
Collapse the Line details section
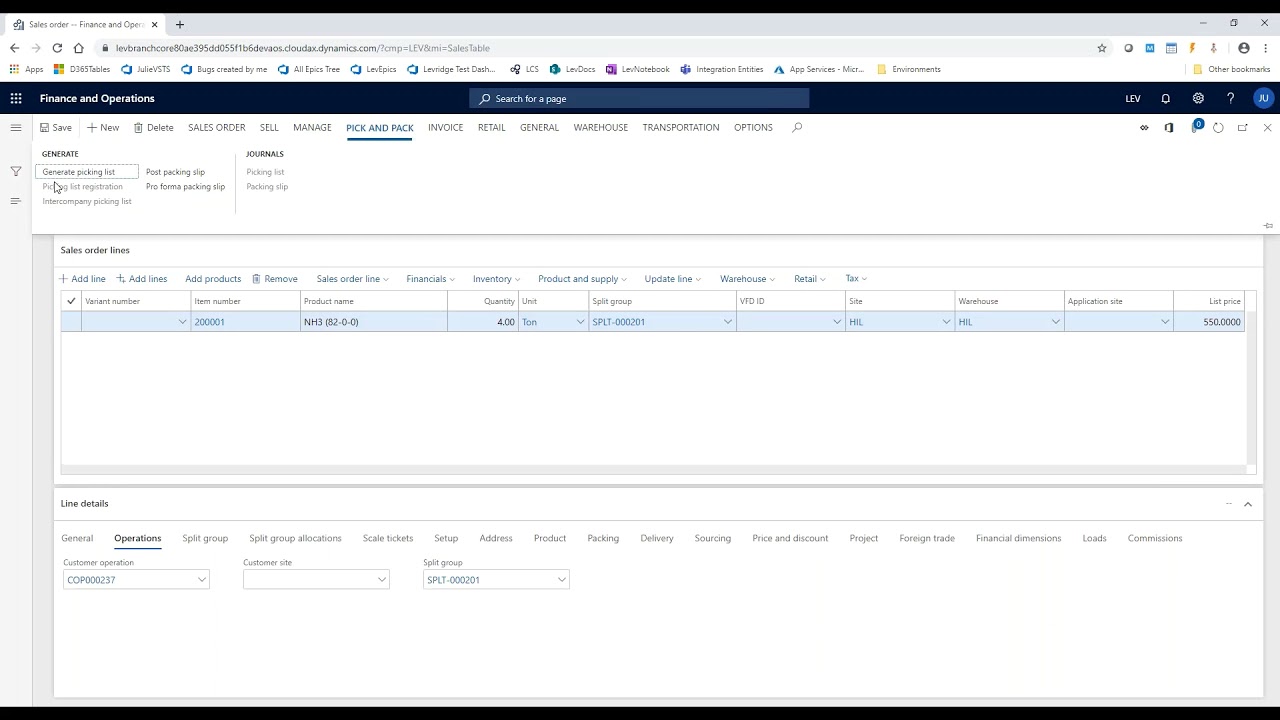pyautogui.click(x=1248, y=504)
